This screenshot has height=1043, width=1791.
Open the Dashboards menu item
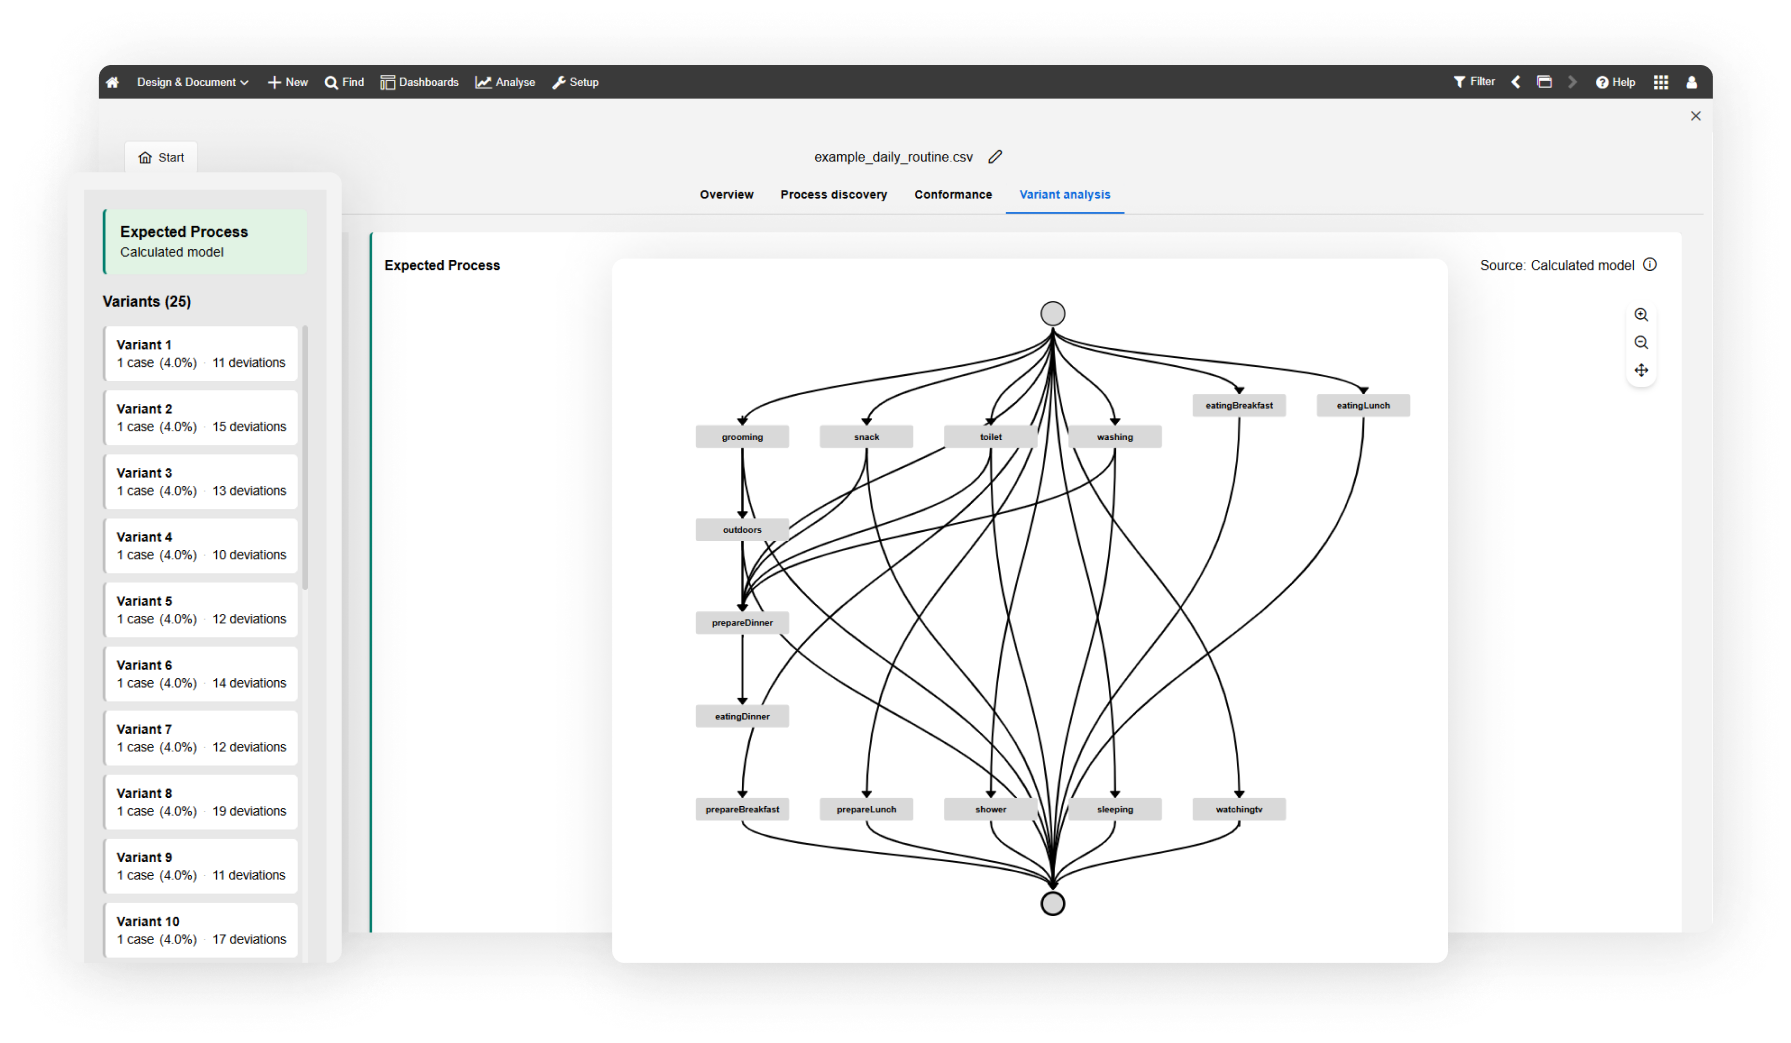point(419,82)
